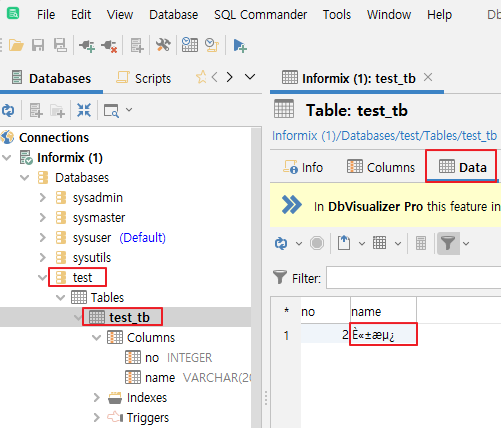Image resolution: width=501 pixels, height=428 pixels.
Task: Click the stop execution circle icon
Action: point(317,243)
